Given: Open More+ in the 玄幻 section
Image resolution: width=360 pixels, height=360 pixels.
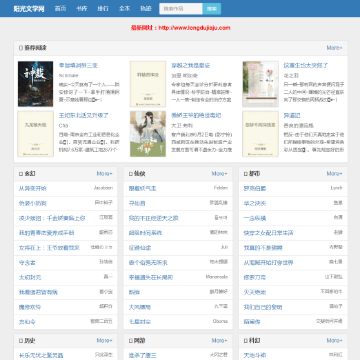Looking at the screenshot, I should click(x=105, y=174).
